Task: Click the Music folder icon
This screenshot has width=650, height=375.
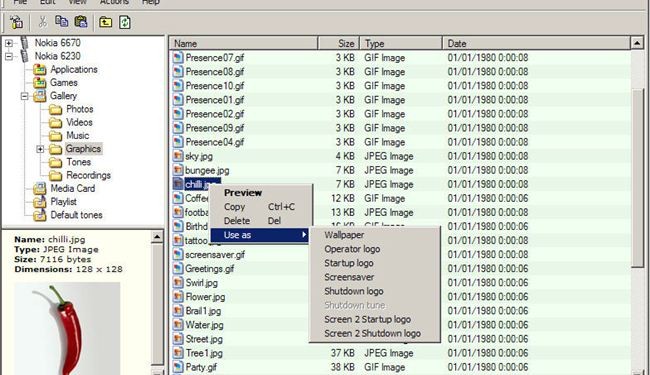Action: coord(55,136)
